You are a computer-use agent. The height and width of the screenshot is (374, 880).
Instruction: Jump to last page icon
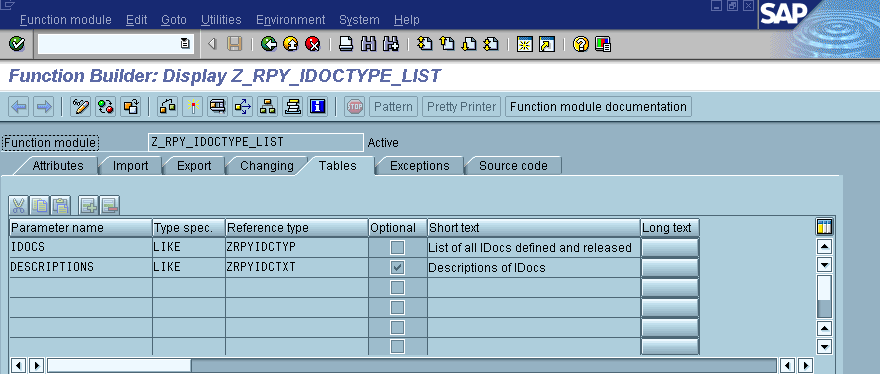(491, 44)
